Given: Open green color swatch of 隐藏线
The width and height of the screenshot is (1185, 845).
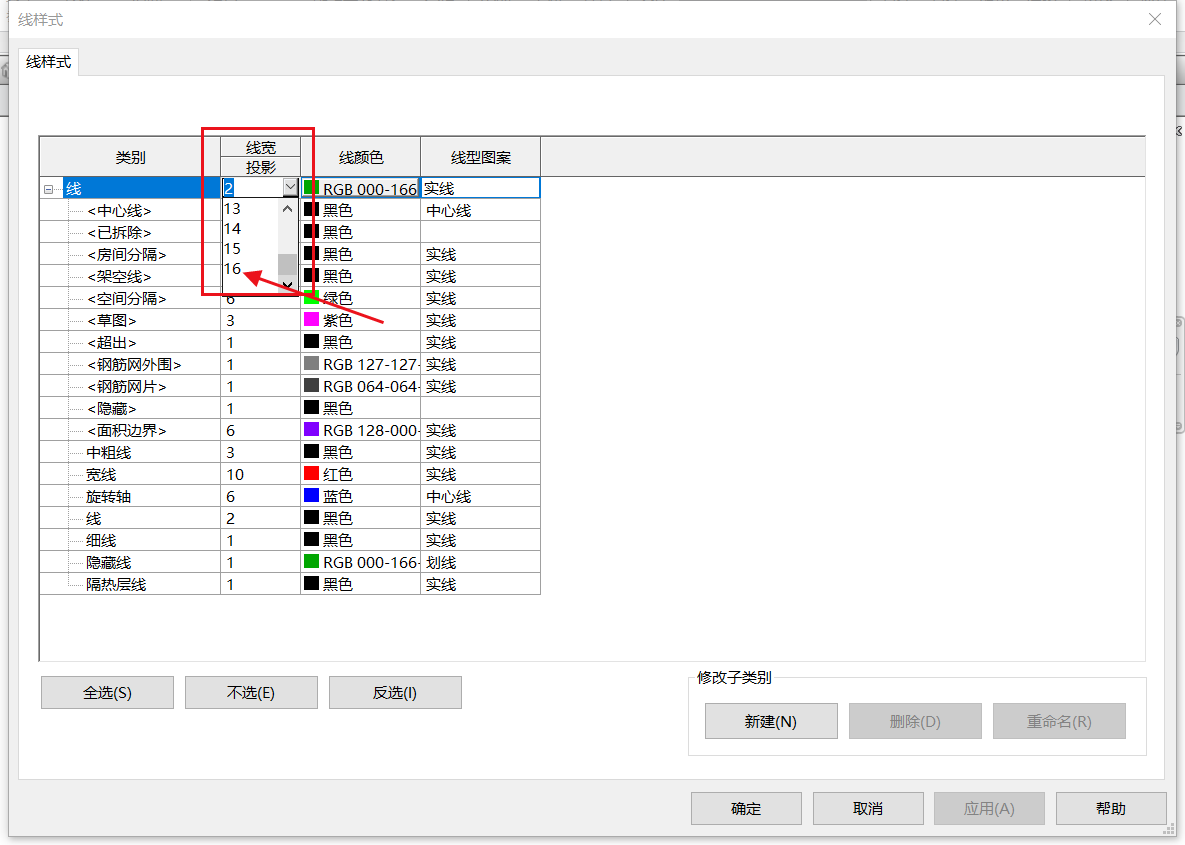Looking at the screenshot, I should tap(311, 562).
